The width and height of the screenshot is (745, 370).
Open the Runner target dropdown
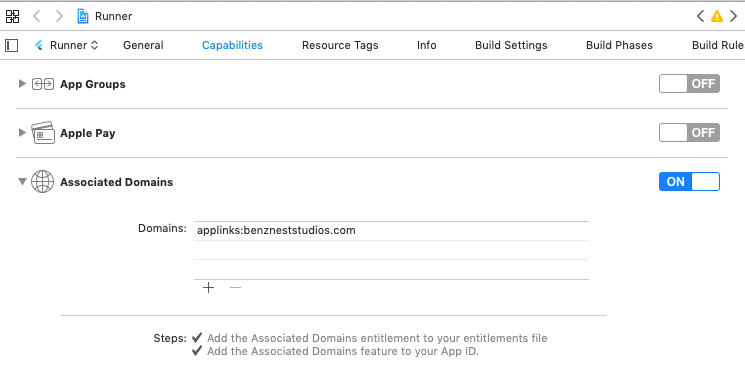[67, 45]
